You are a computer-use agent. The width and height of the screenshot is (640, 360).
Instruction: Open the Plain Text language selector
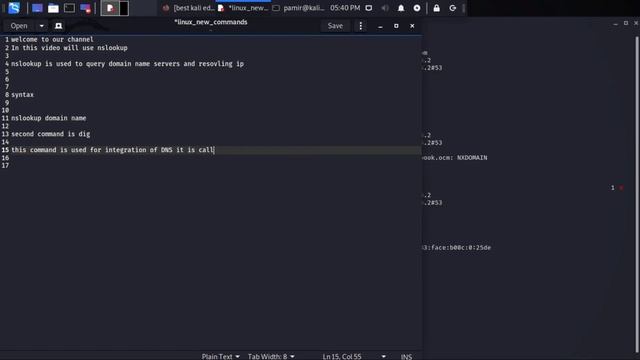pyautogui.click(x=220, y=356)
